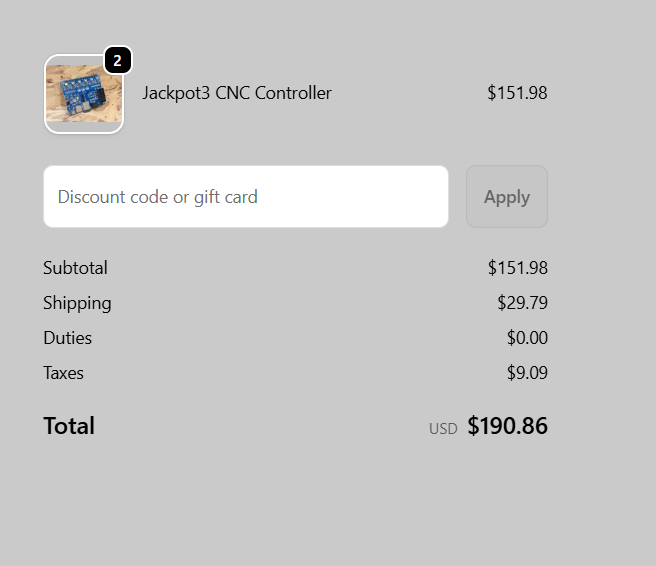Click the product price $151.98 beside the item
The image size is (656, 566).
point(517,93)
